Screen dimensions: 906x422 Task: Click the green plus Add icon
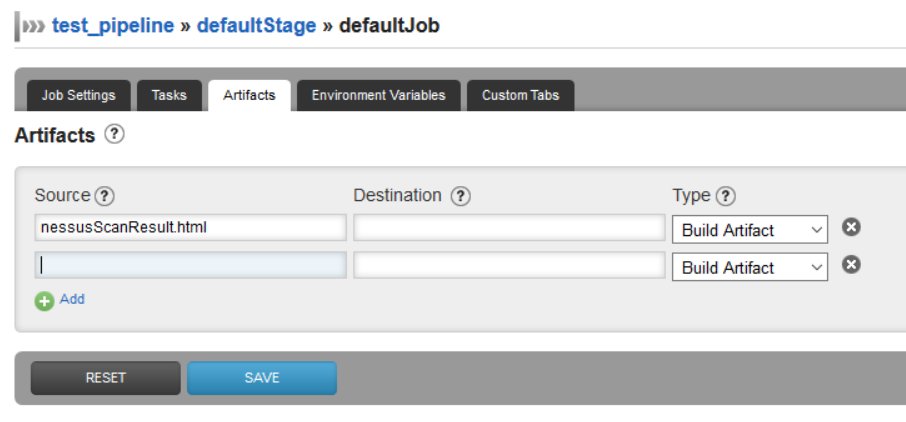[x=44, y=300]
